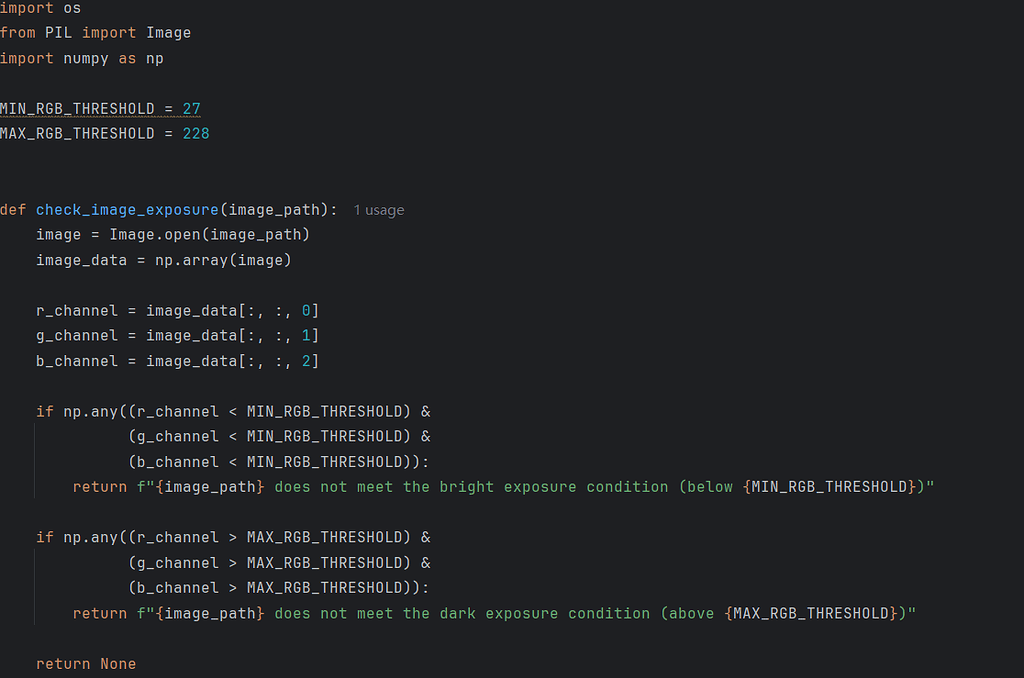
Task: Click index 2 in b_channel assignment
Action: coord(306,361)
